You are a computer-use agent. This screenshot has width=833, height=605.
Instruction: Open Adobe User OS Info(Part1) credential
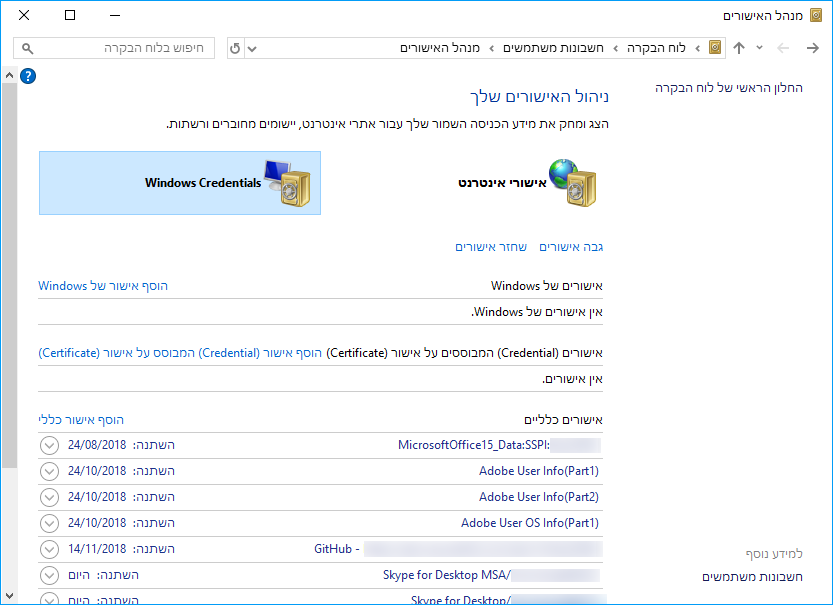coord(530,523)
